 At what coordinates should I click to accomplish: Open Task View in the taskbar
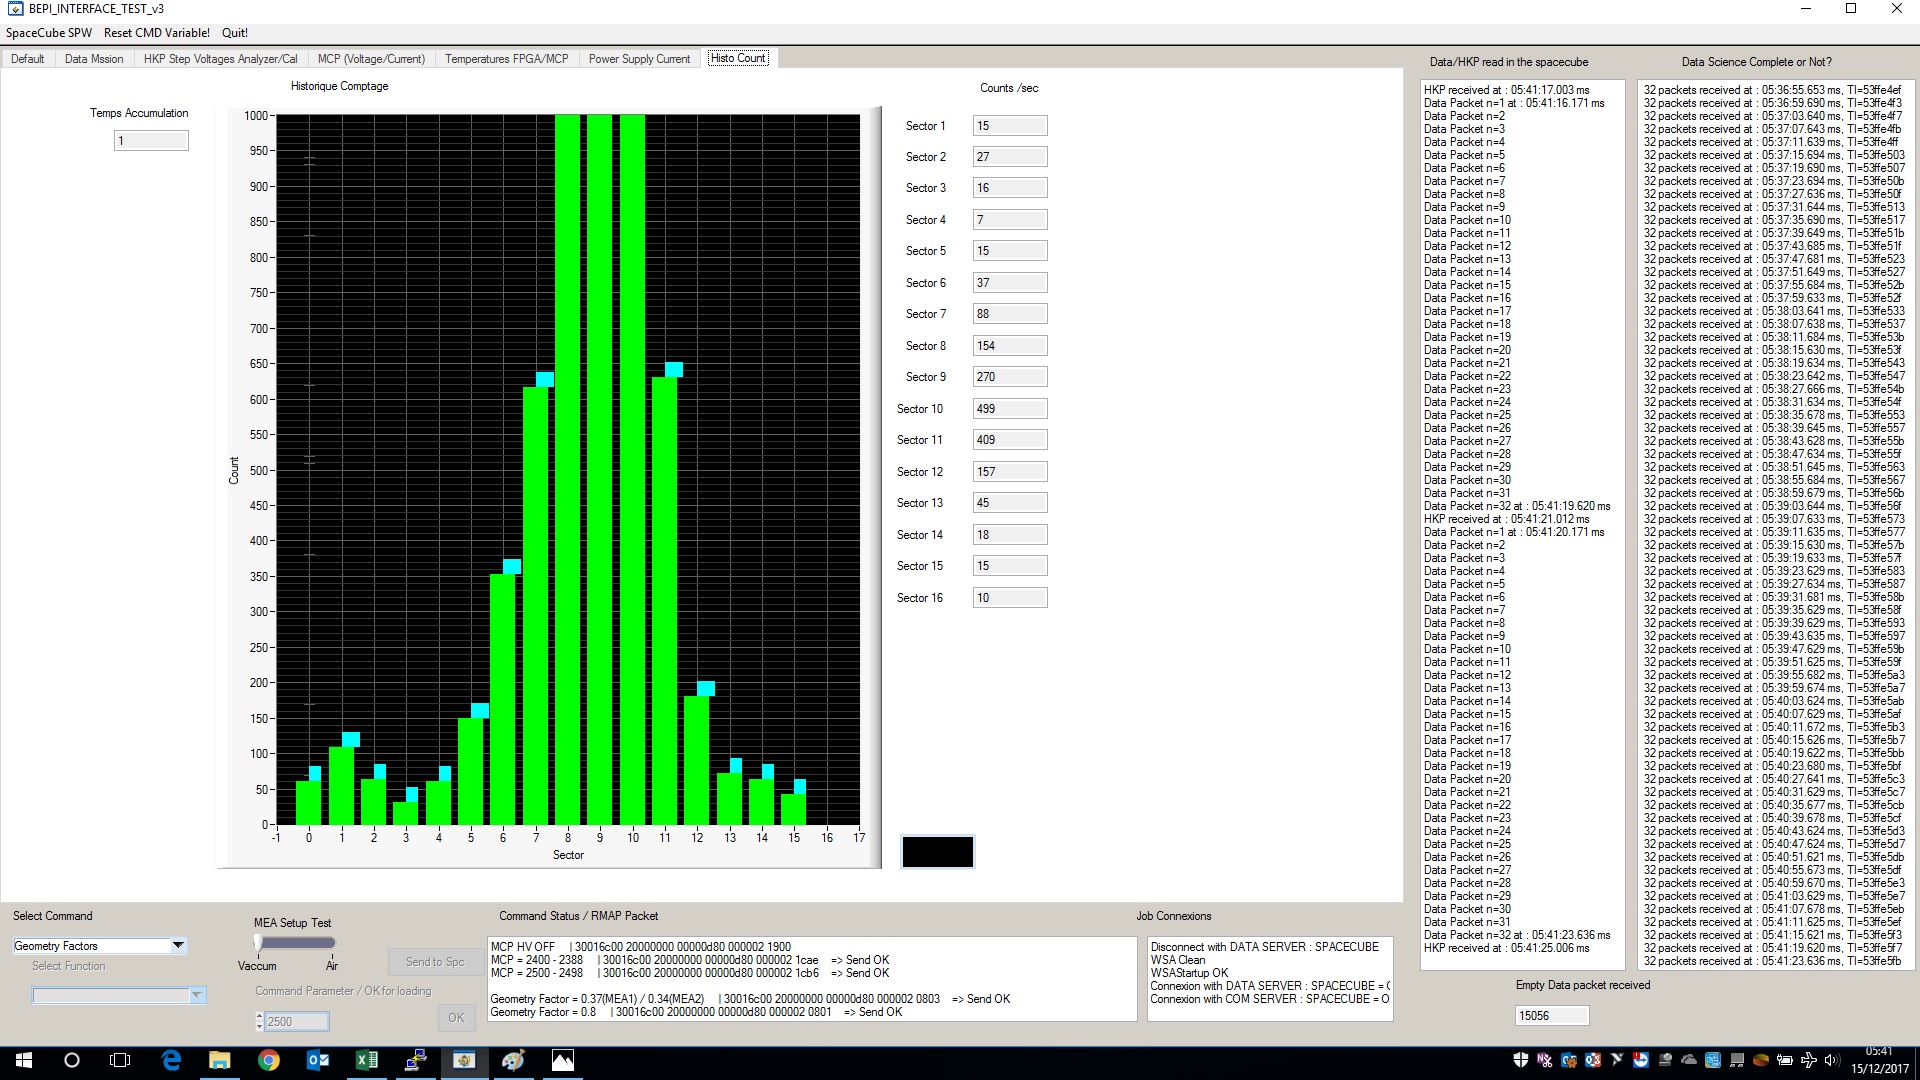tap(120, 1060)
